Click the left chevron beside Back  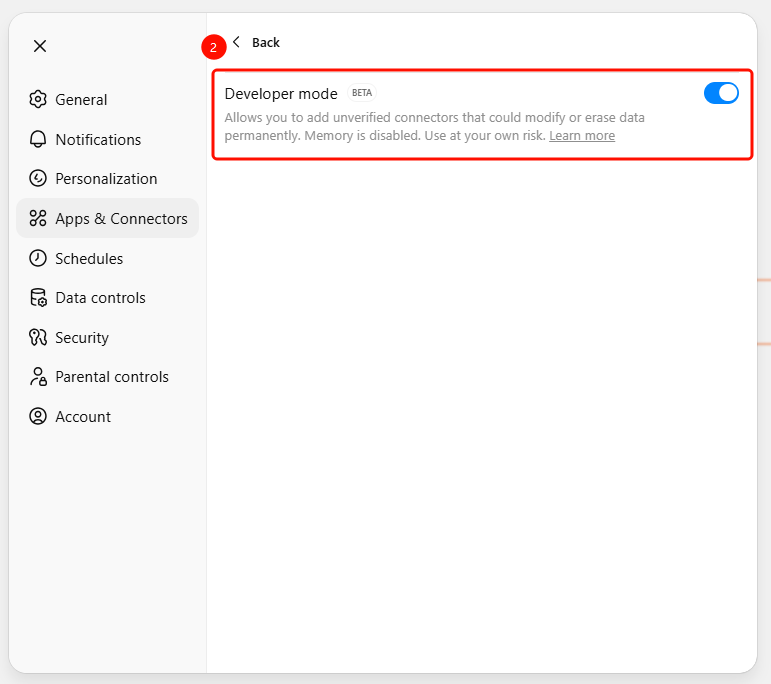pyautogui.click(x=237, y=42)
